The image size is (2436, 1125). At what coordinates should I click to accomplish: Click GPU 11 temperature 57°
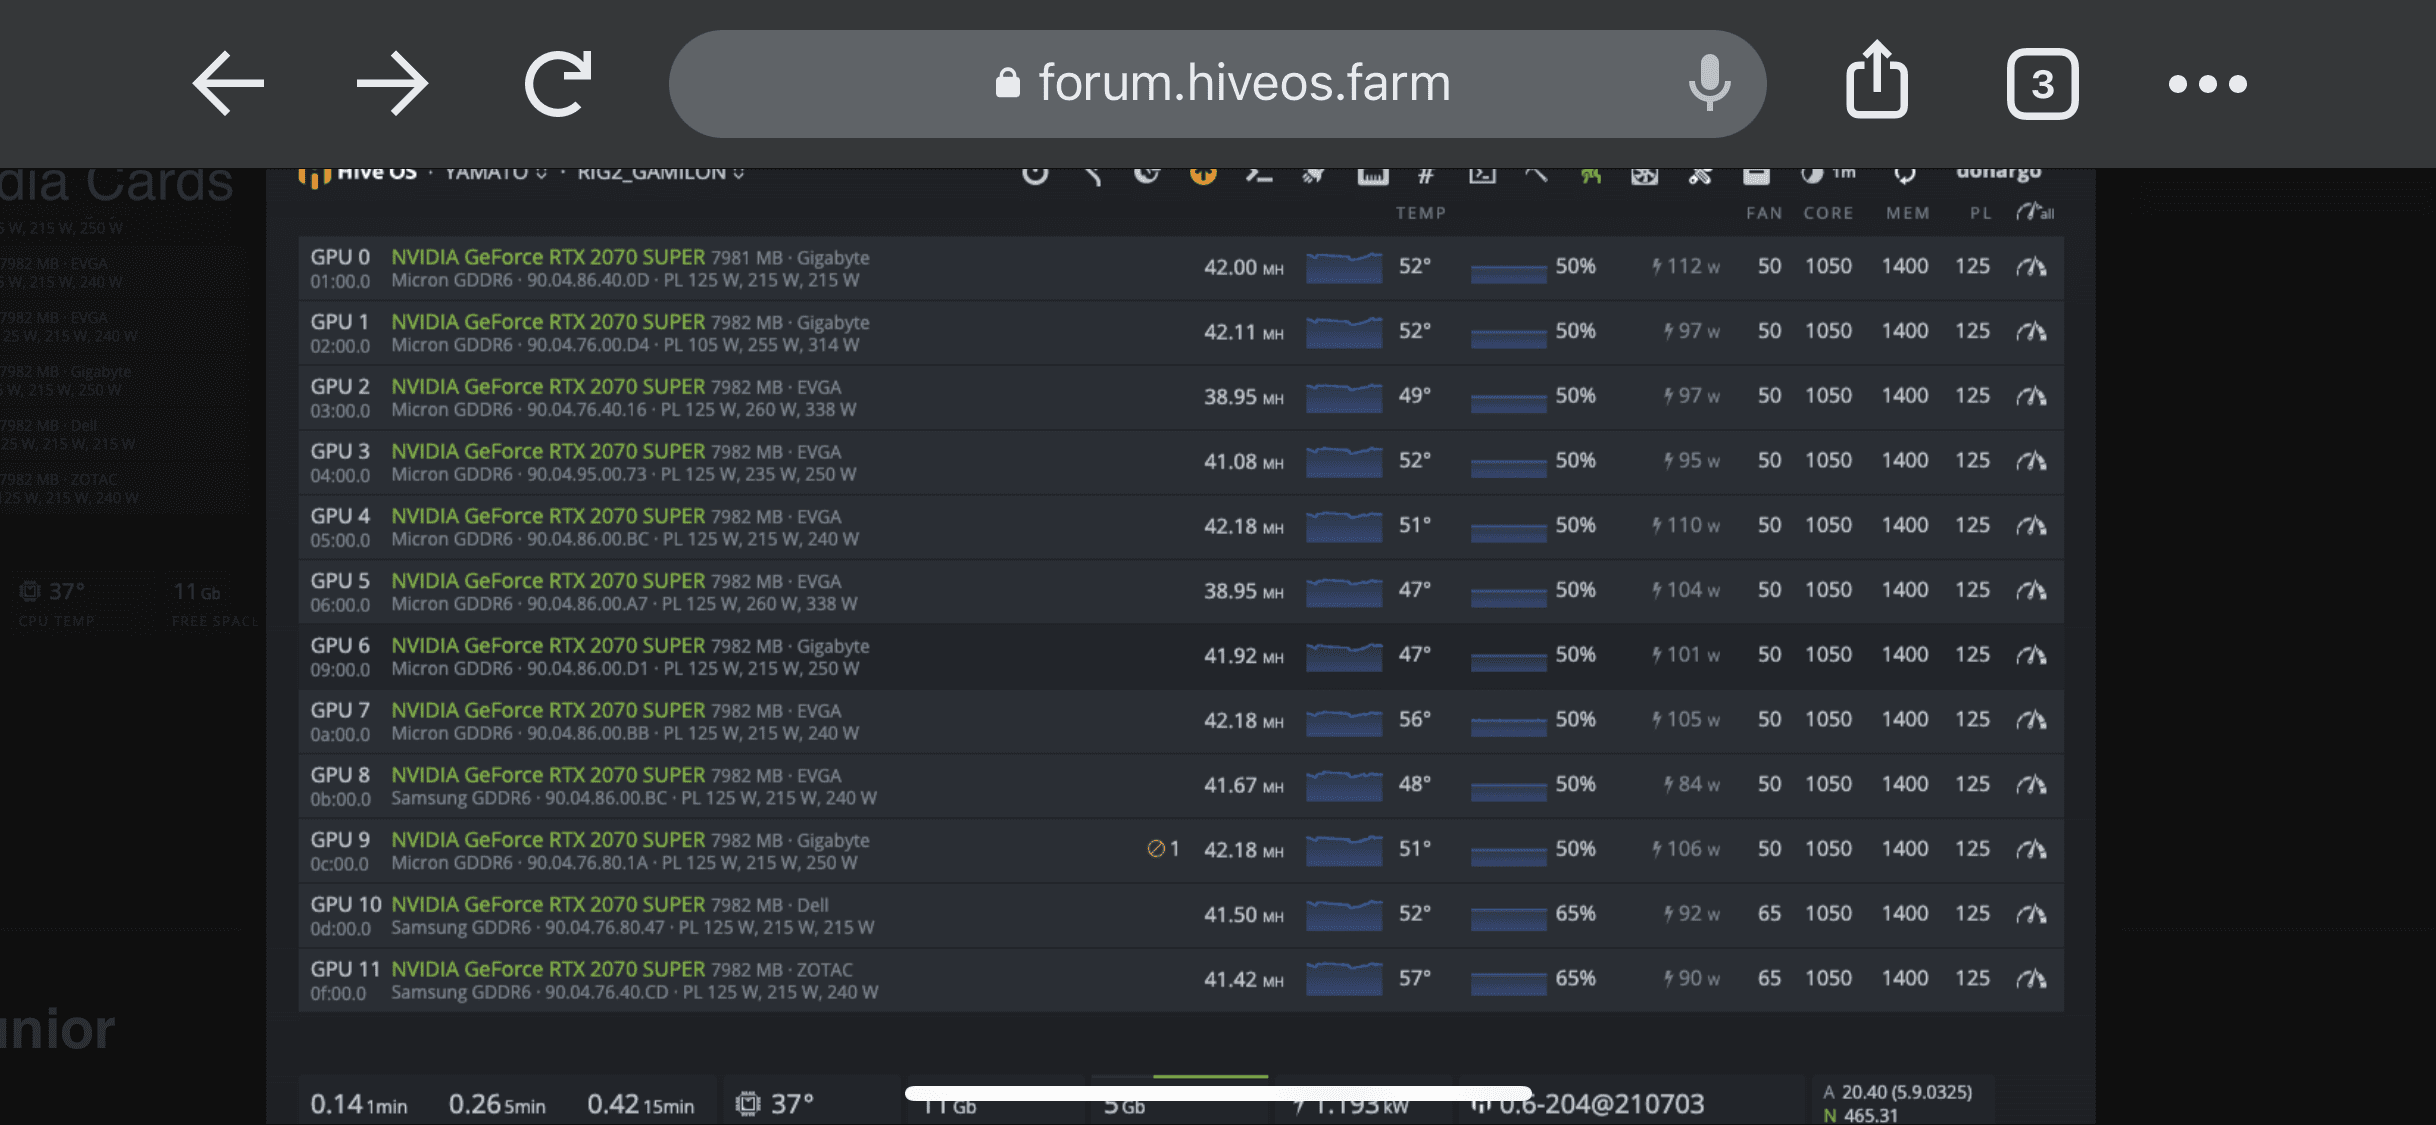pos(1414,978)
